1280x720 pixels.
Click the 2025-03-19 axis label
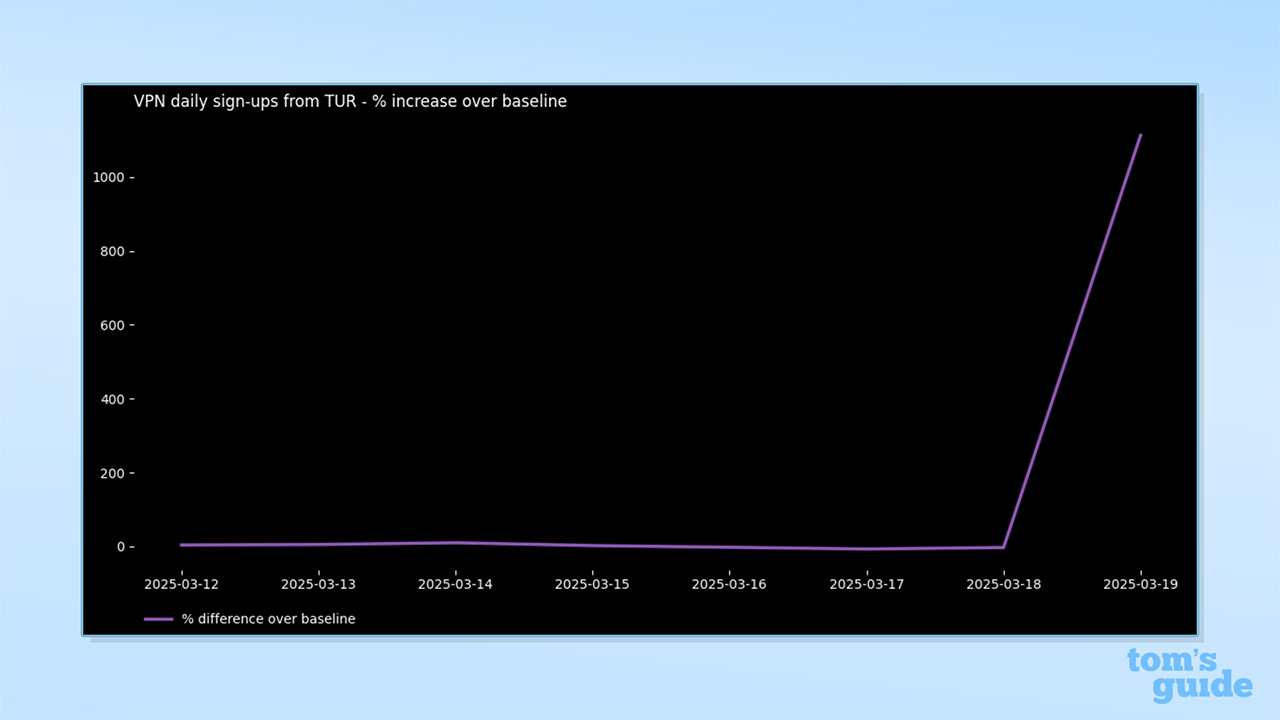coord(1140,584)
